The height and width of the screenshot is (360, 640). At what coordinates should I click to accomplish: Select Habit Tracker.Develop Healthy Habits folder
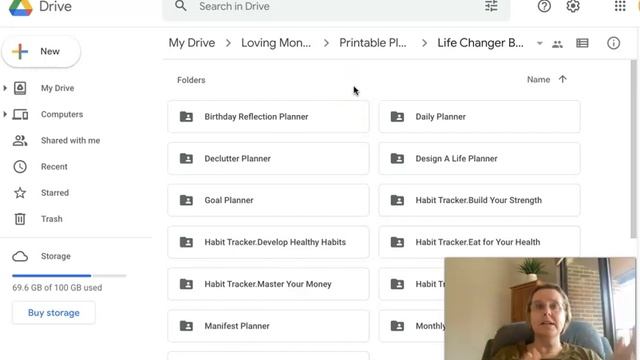pyautogui.click(x=268, y=242)
